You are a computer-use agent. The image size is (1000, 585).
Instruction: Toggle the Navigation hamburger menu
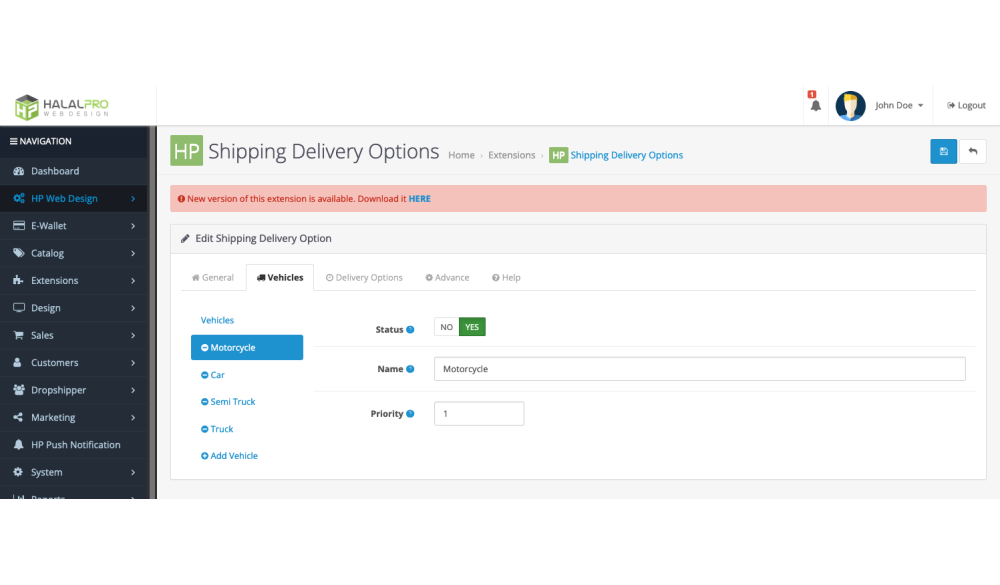[14, 141]
